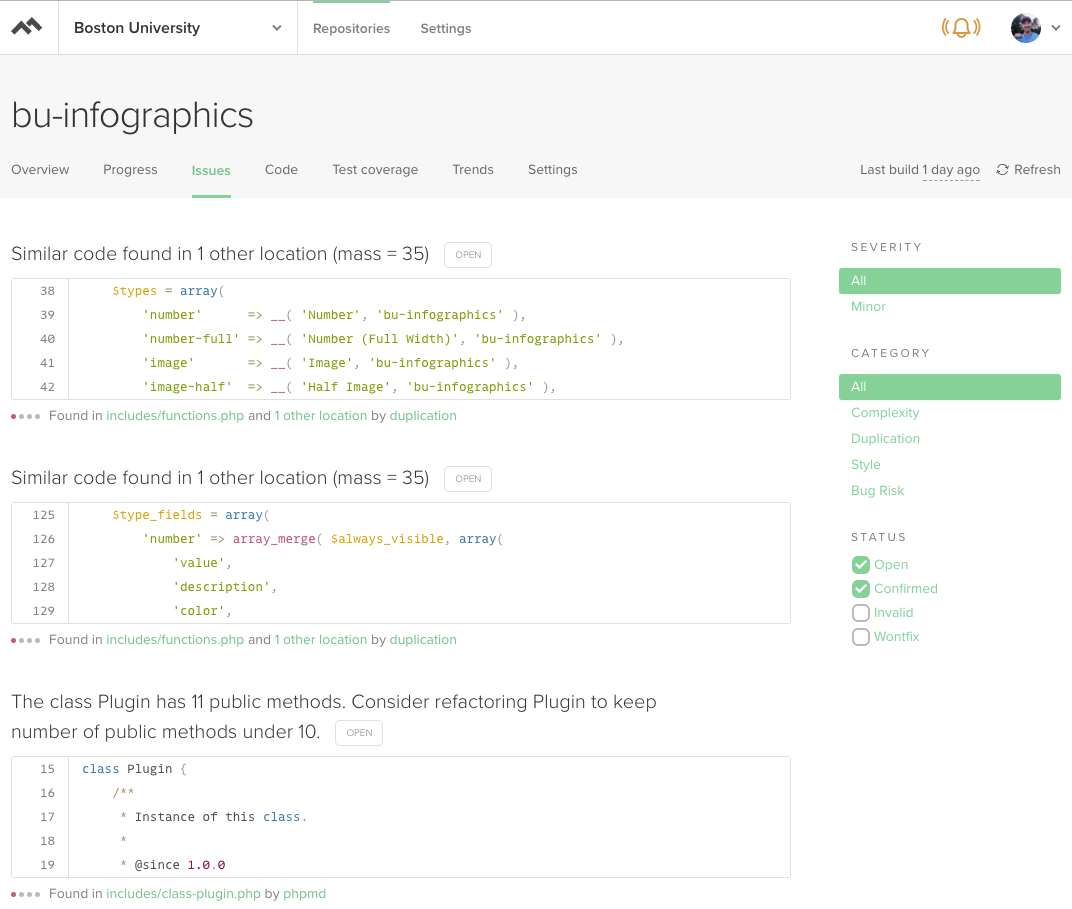Click duplication engine link under $type_fields issue
Viewport: 1072px width, 909px height.
(x=423, y=640)
